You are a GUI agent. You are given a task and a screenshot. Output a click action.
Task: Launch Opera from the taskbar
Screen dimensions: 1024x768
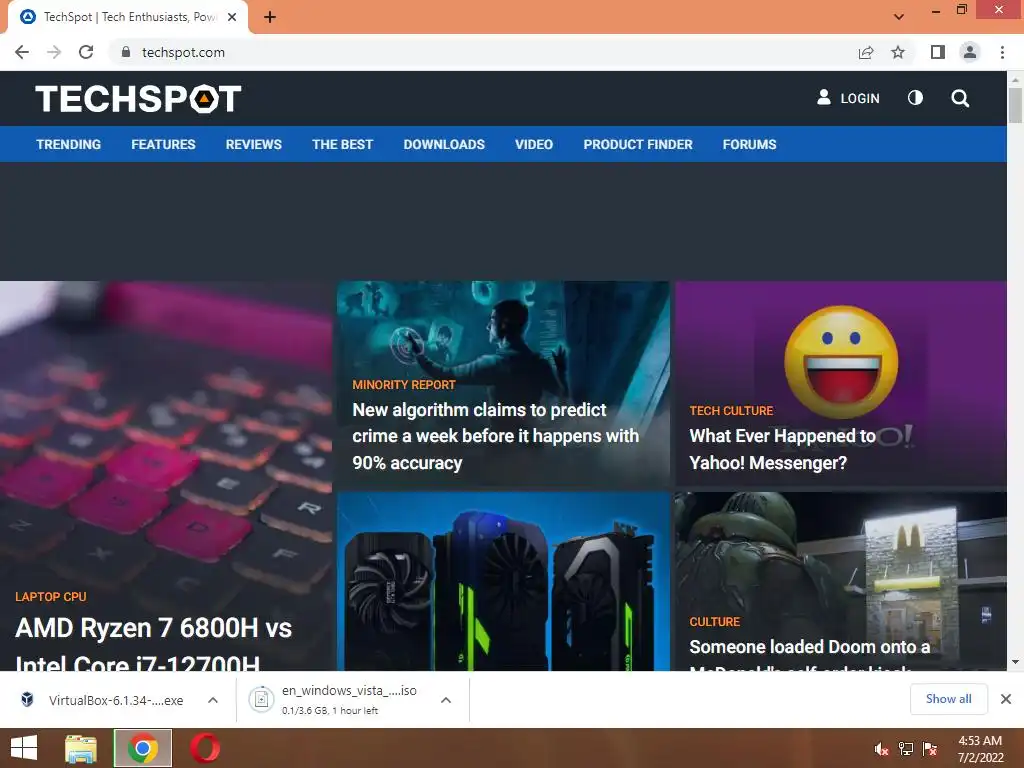tap(204, 748)
